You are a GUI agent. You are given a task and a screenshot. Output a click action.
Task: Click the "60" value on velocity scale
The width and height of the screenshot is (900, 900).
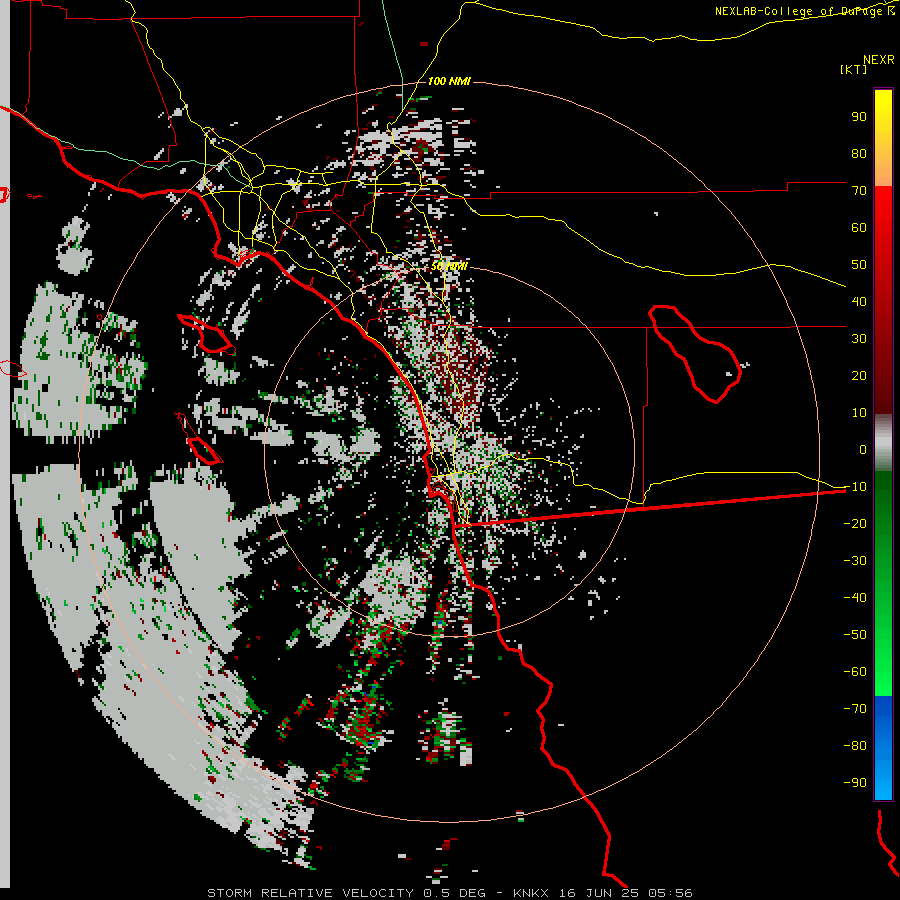[859, 227]
